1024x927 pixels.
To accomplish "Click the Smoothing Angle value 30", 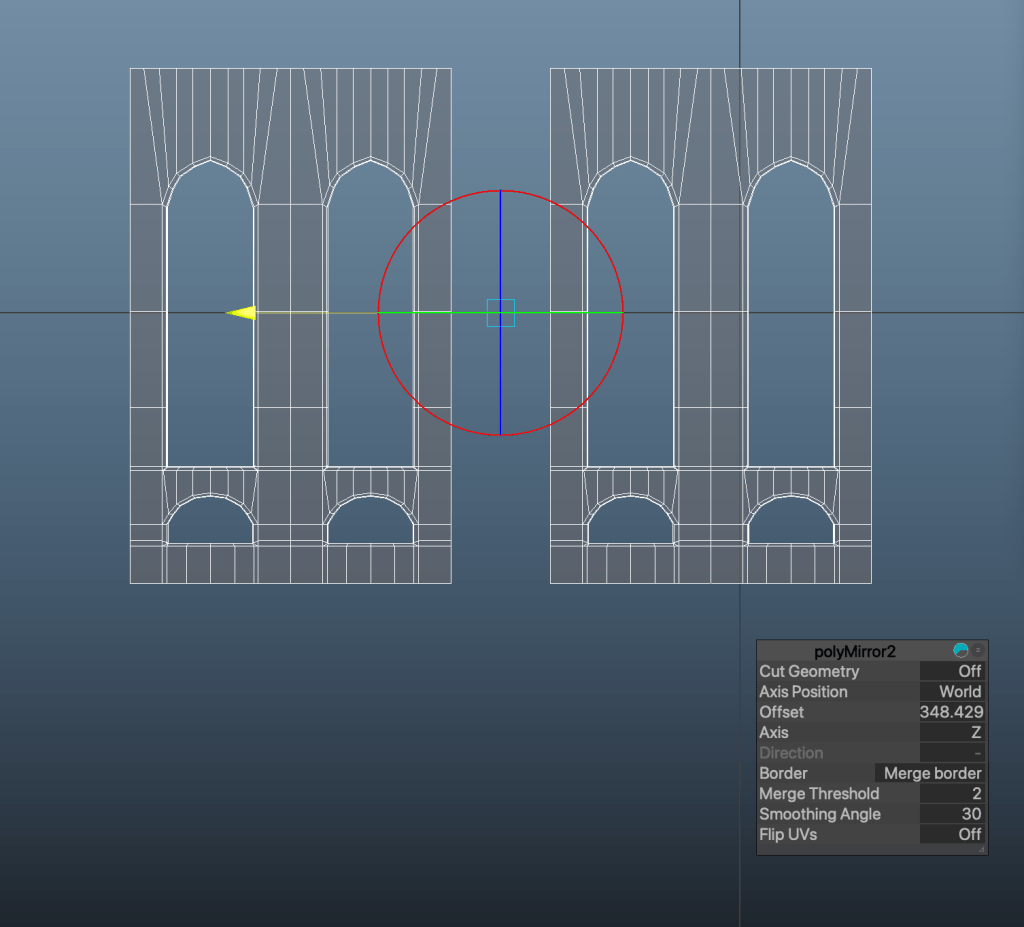I will [952, 814].
